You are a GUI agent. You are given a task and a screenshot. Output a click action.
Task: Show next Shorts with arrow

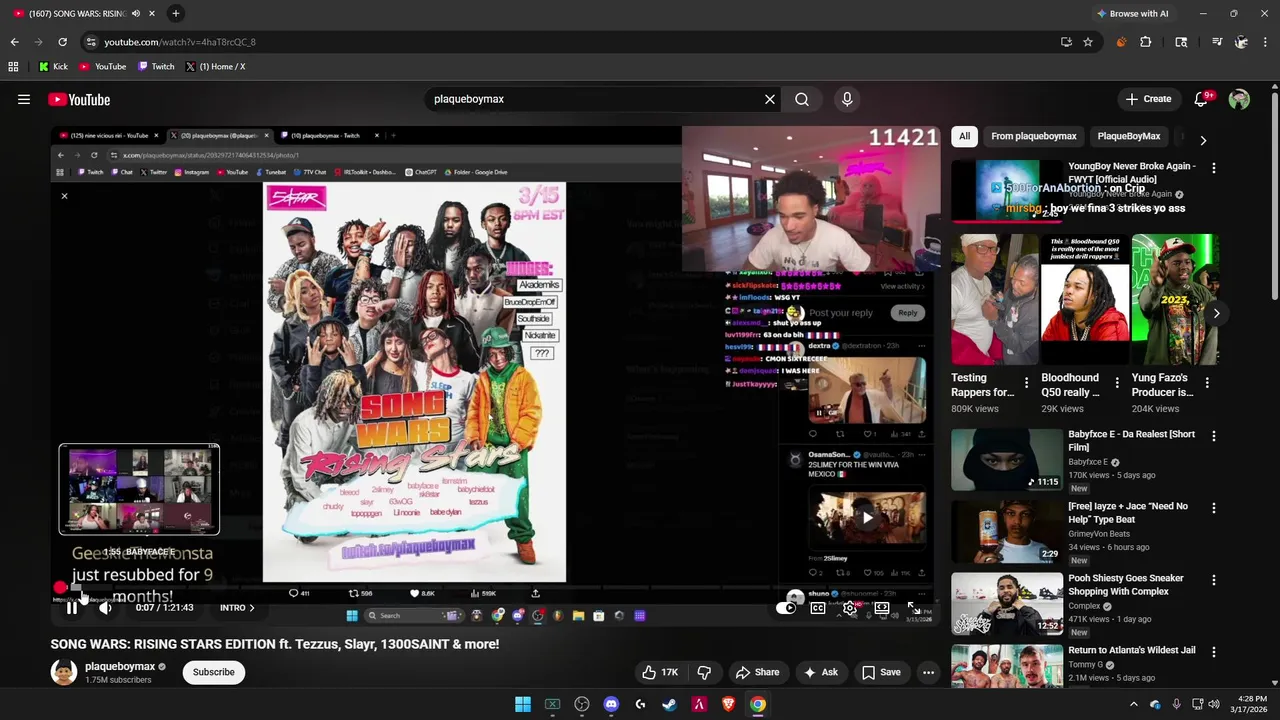click(1216, 313)
